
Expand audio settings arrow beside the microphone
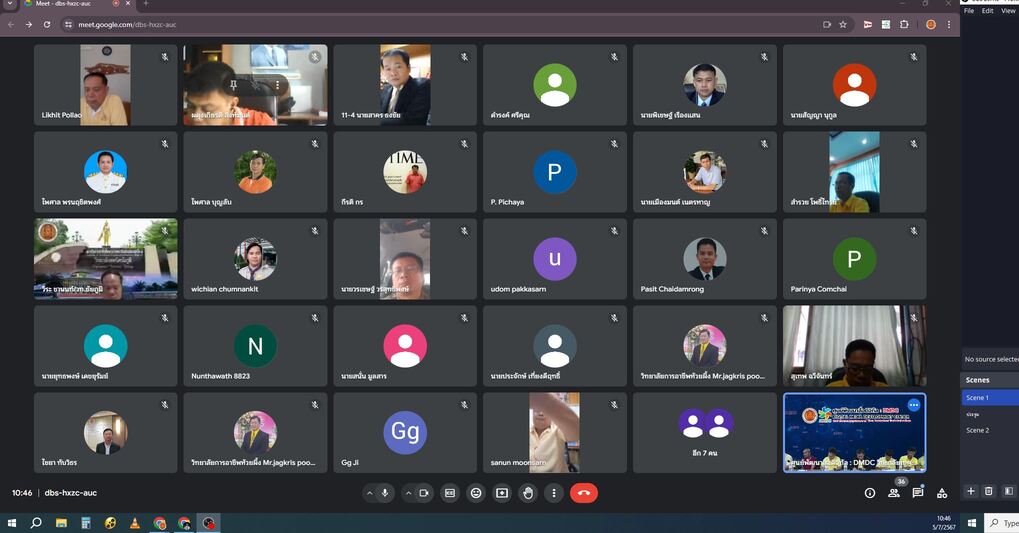click(x=370, y=493)
